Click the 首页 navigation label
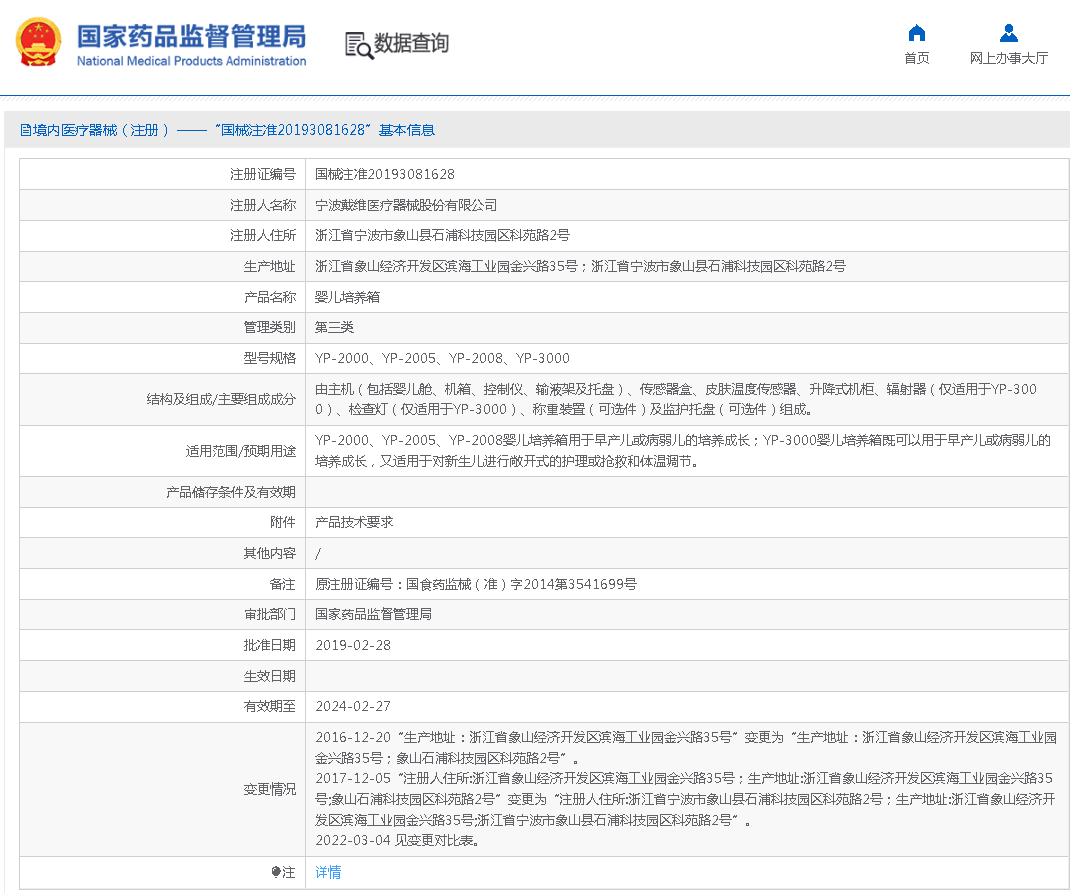Viewport: 1070px width, 893px height. coord(913,57)
